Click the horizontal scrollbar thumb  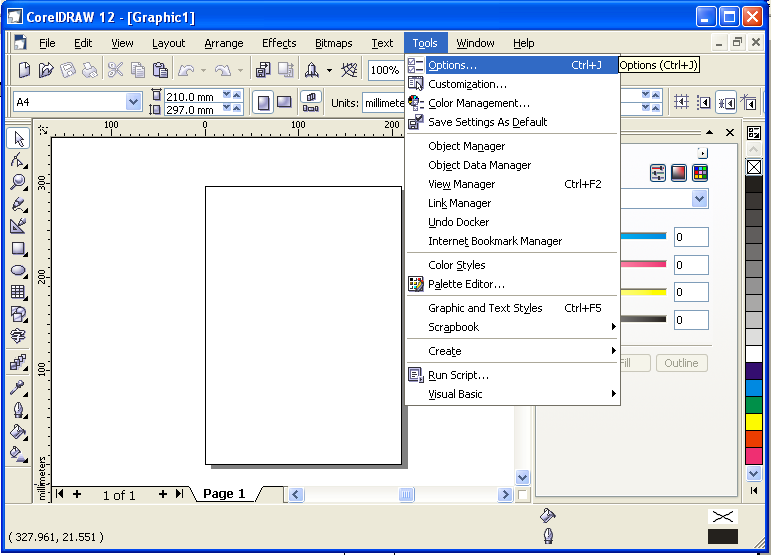pos(406,494)
